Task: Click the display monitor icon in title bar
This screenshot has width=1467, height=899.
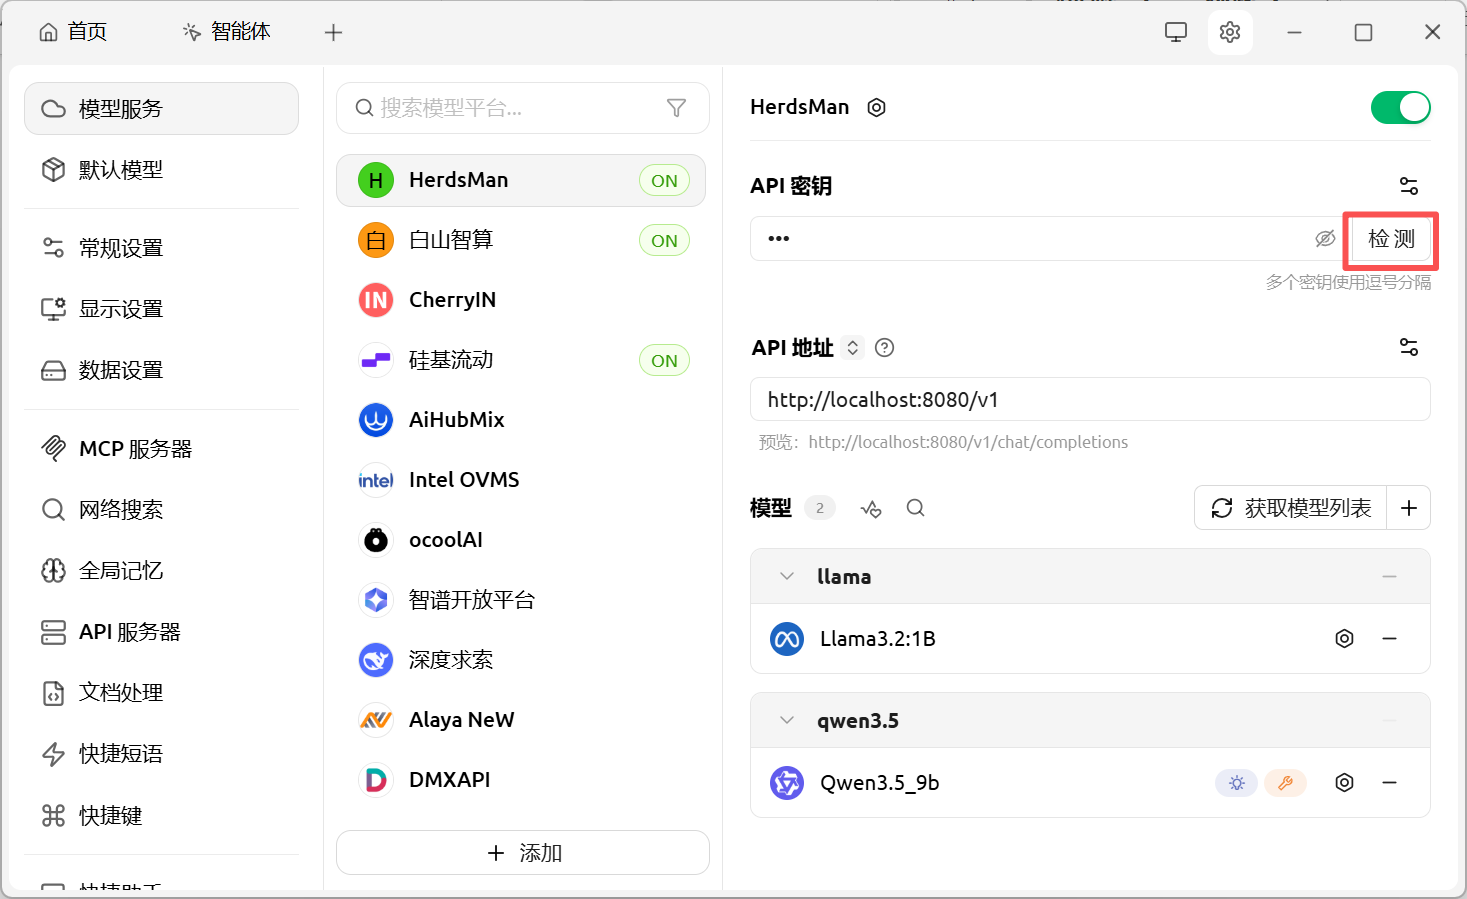Action: pyautogui.click(x=1176, y=32)
